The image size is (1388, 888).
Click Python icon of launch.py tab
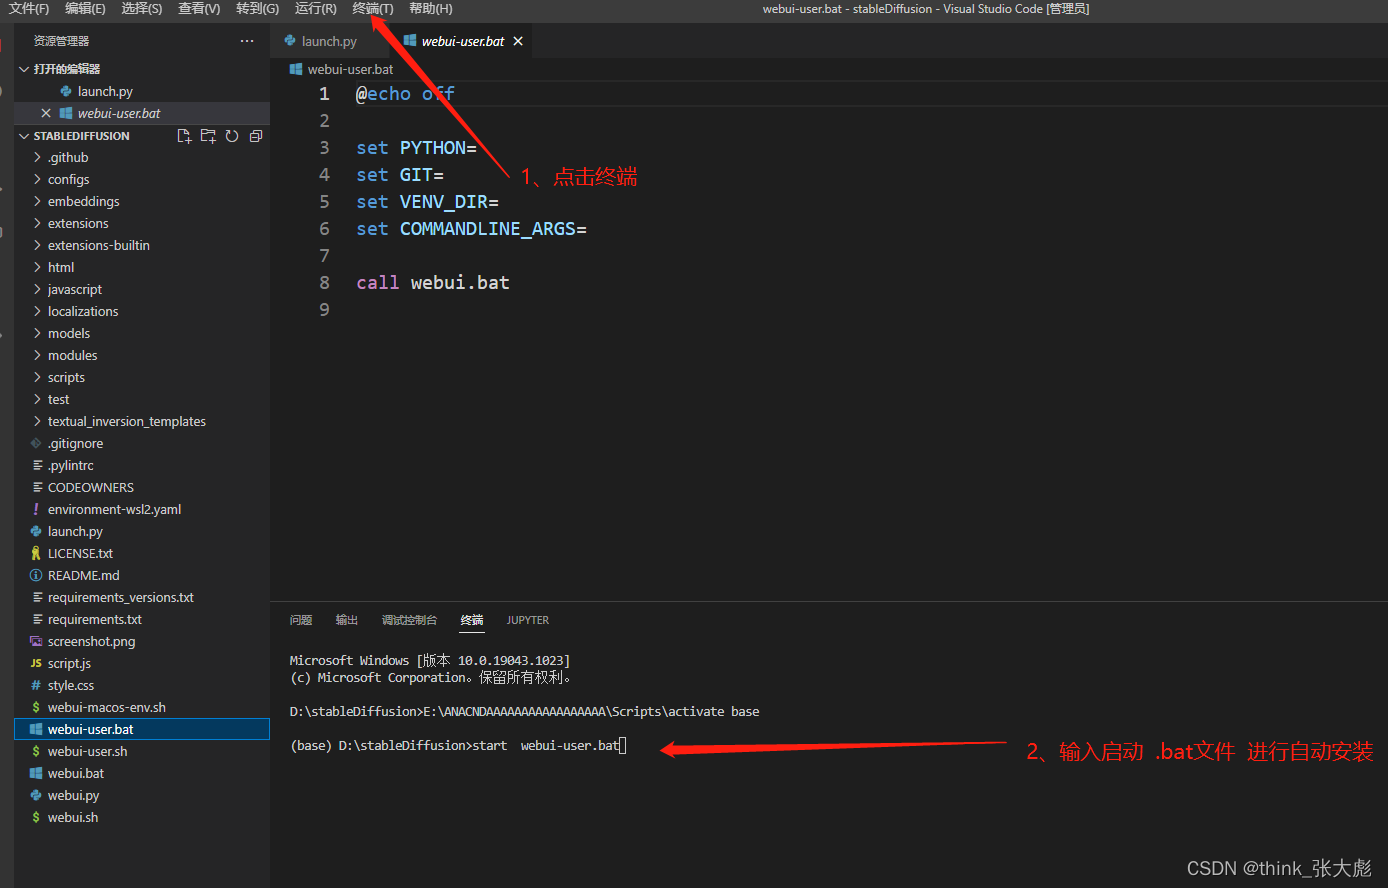[x=290, y=41]
